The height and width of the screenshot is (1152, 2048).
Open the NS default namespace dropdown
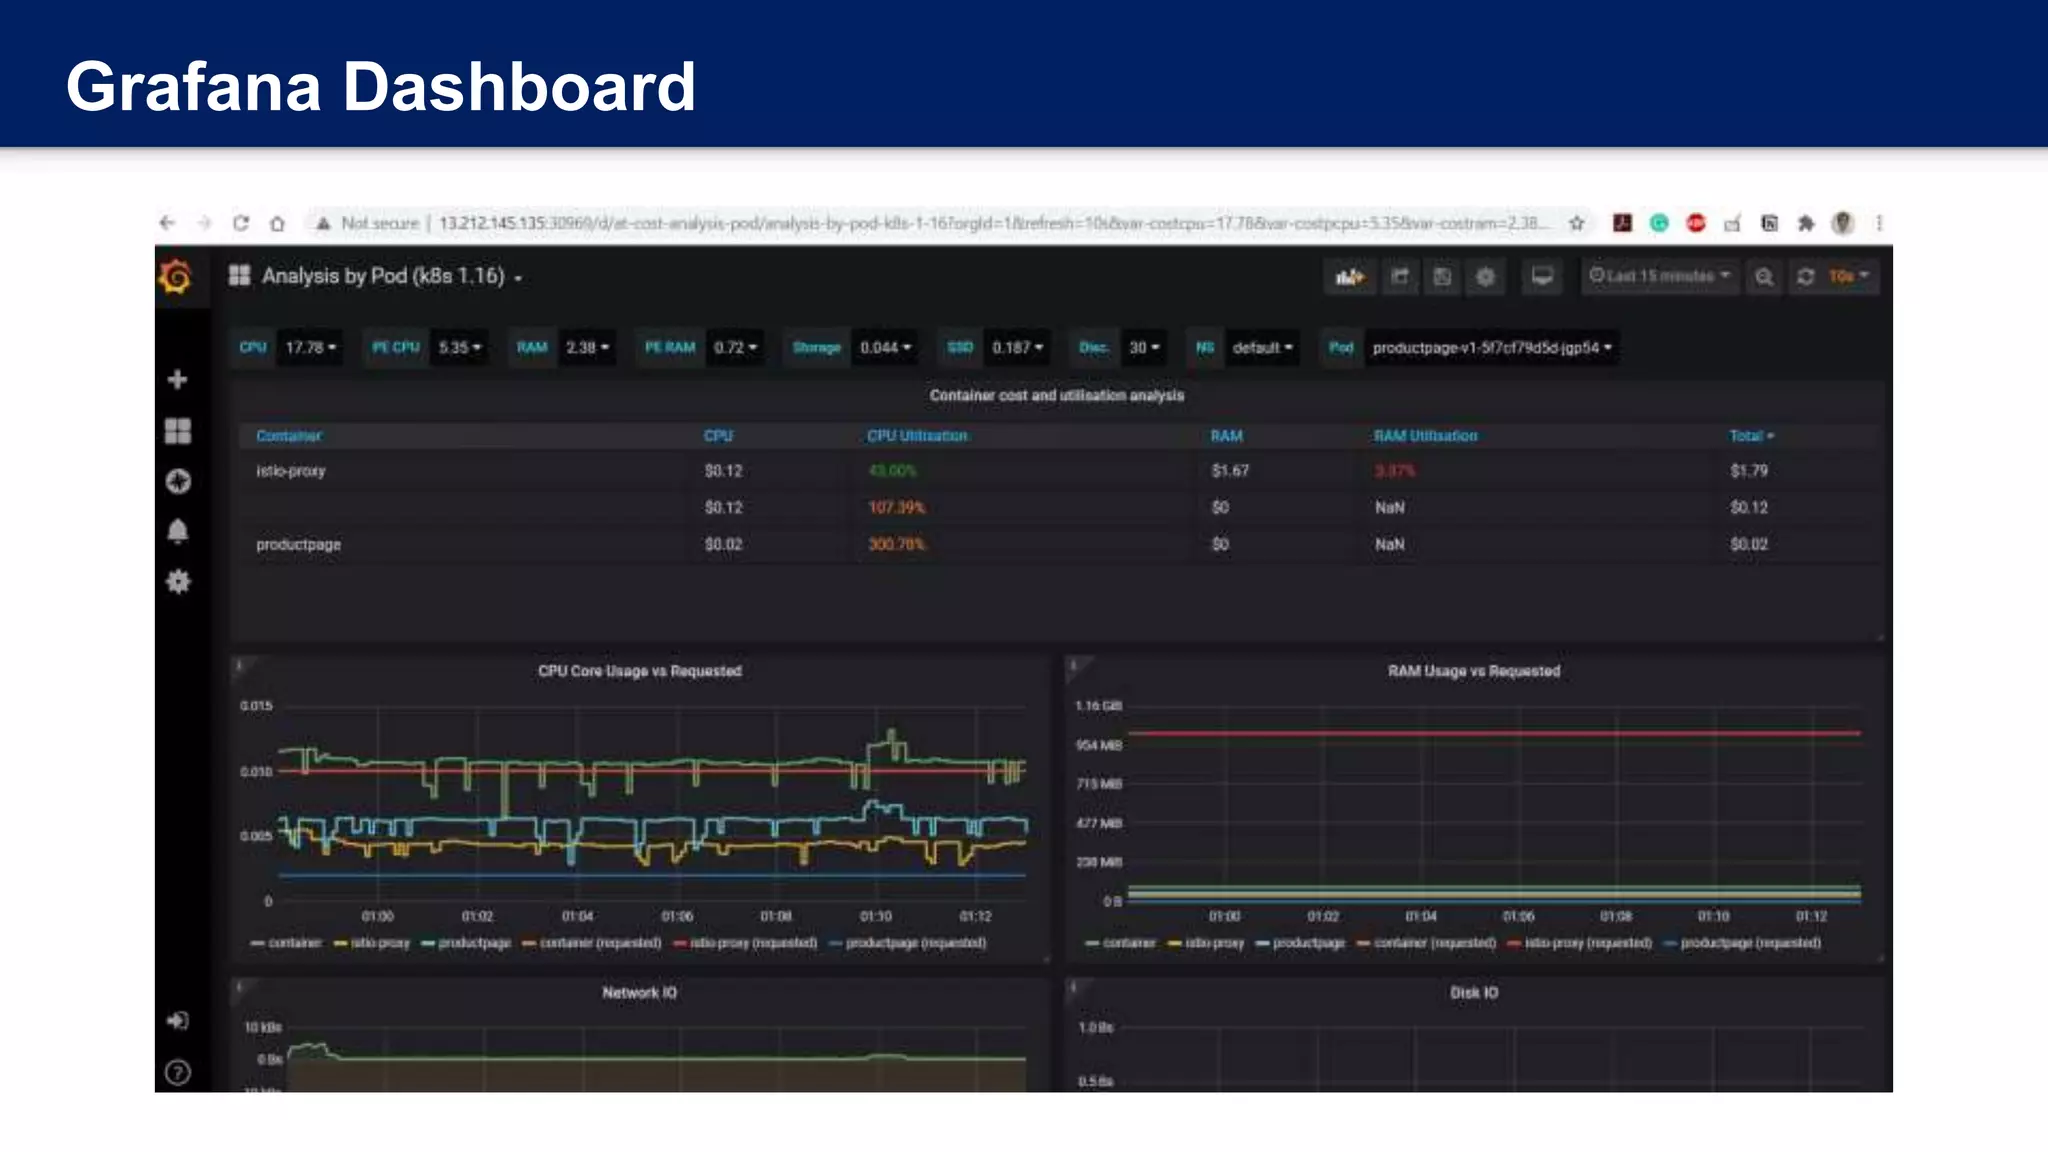click(x=1262, y=348)
